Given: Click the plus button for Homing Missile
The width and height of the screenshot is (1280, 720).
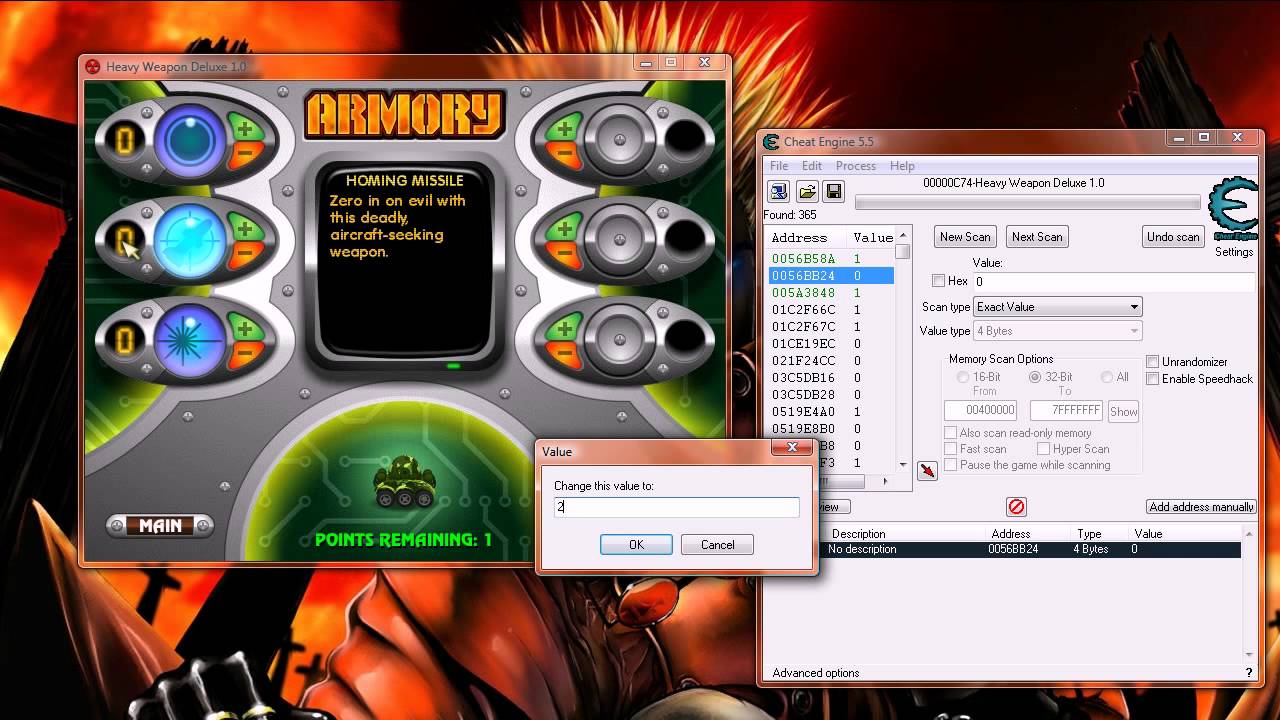Looking at the screenshot, I should coord(245,229).
